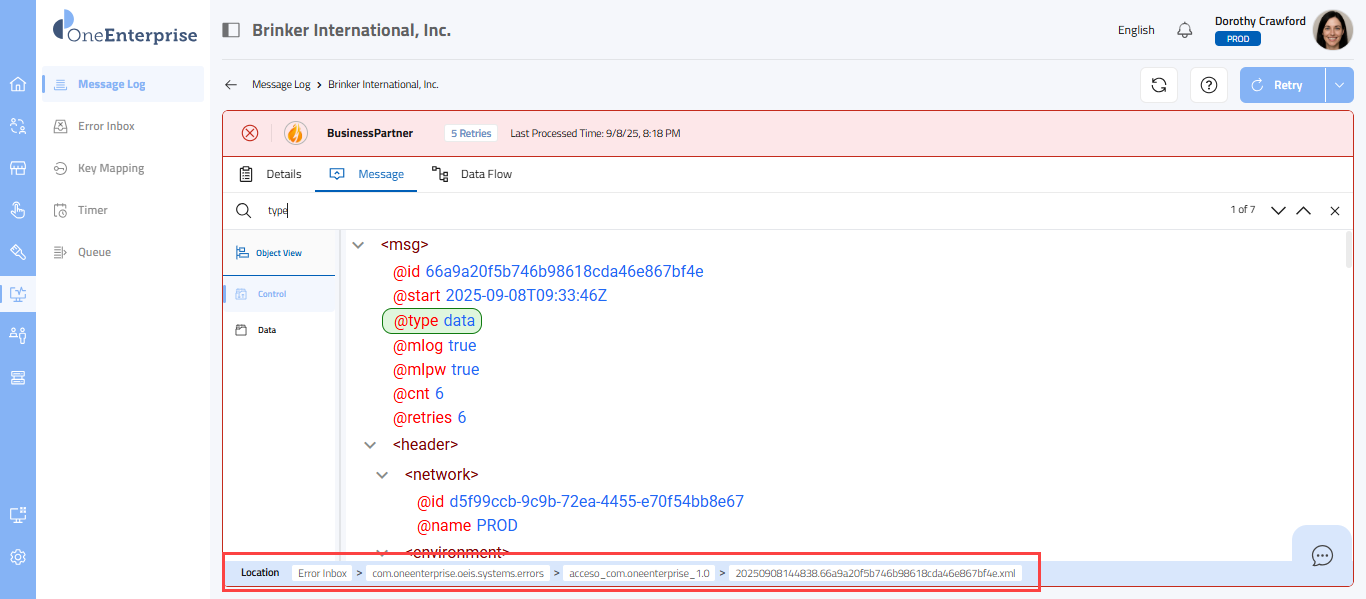Open the chat bubble widget
1366x599 pixels.
1322,555
